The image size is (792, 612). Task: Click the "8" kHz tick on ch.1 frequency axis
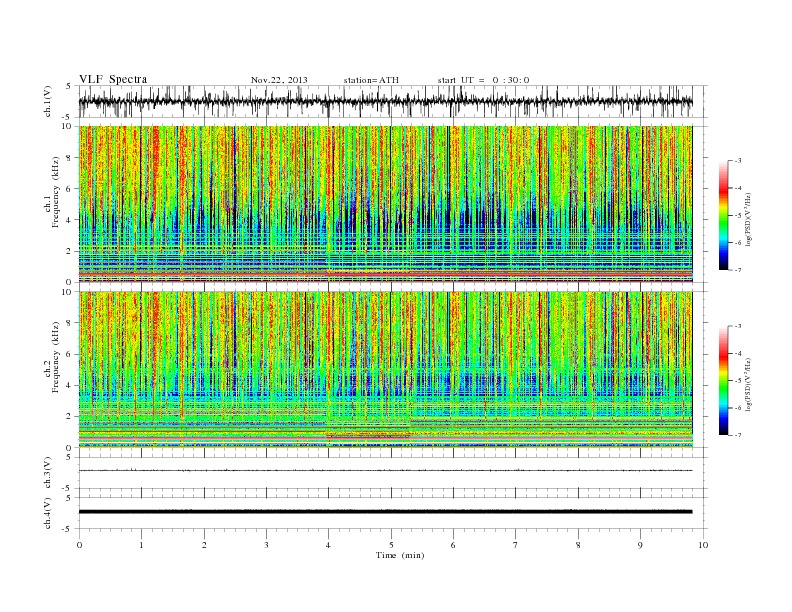click(x=70, y=158)
